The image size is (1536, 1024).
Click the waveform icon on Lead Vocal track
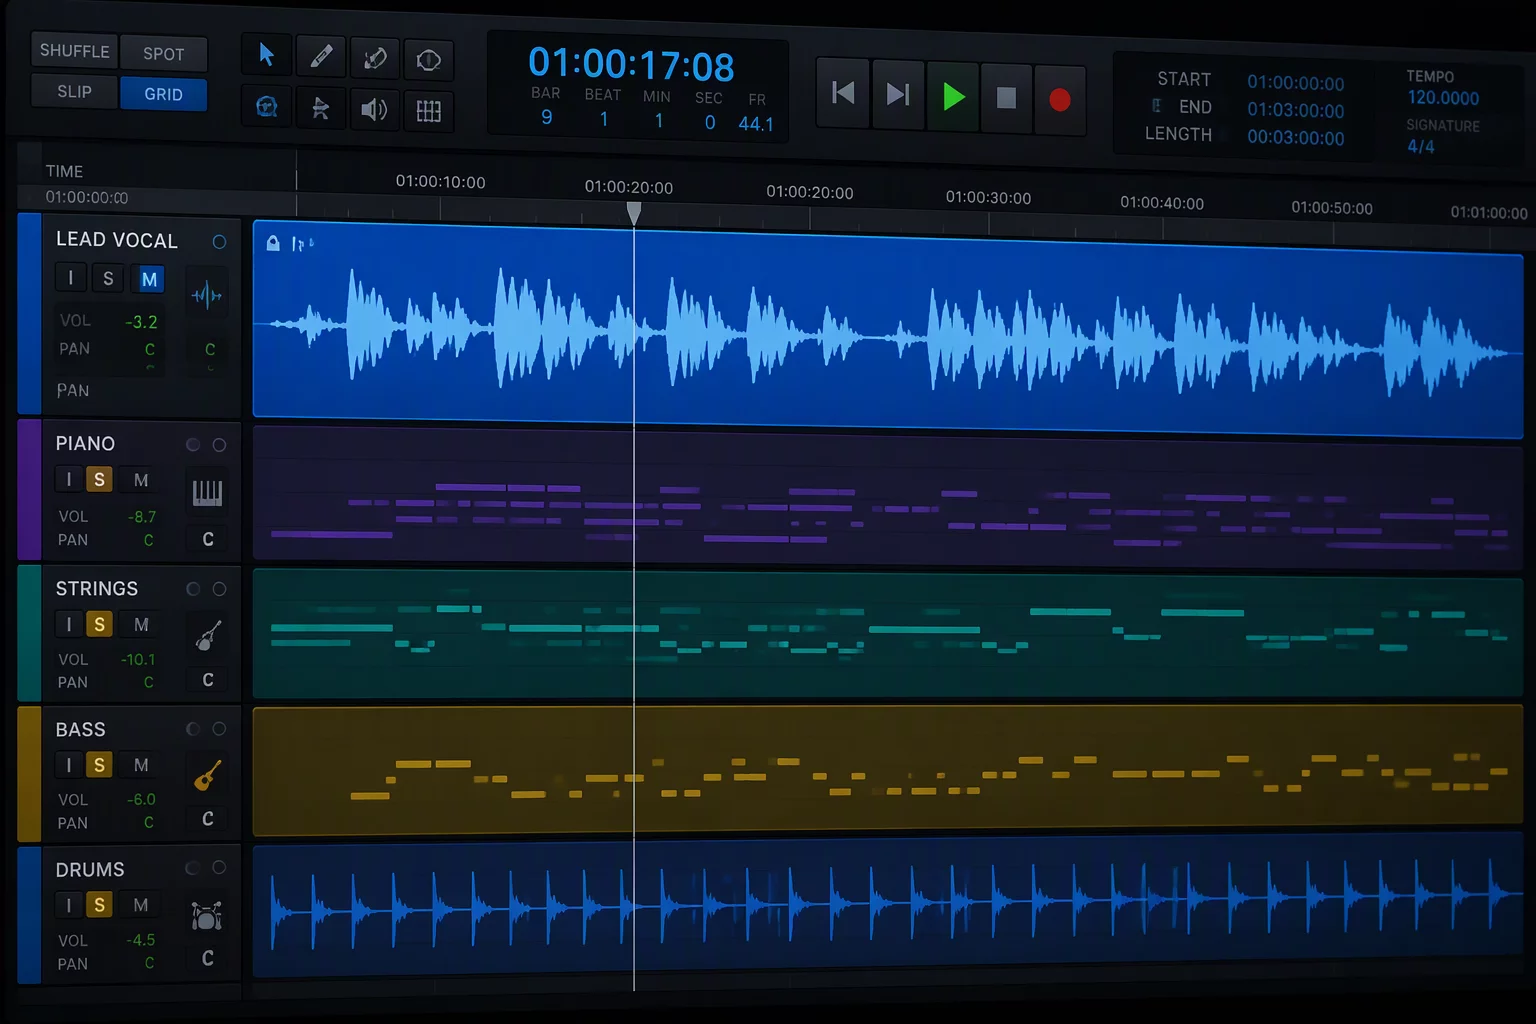pos(207,294)
